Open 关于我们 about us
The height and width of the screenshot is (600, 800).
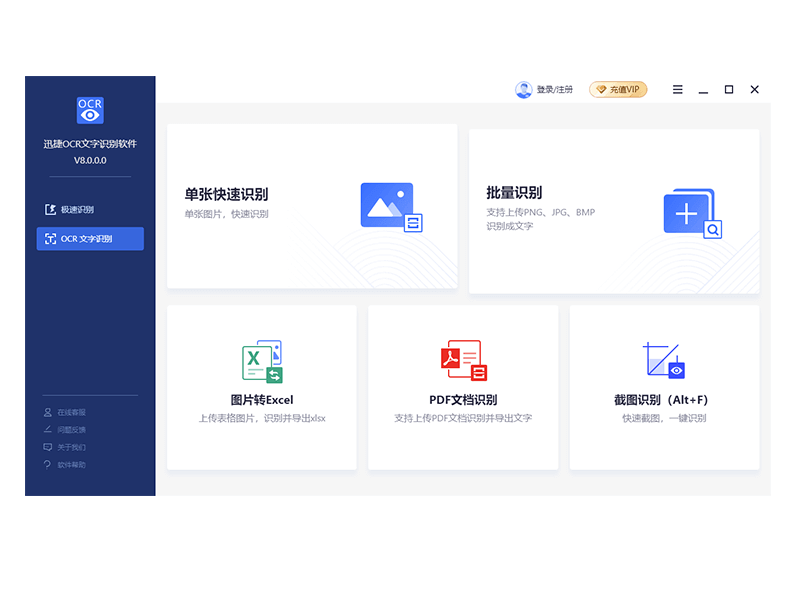click(x=65, y=446)
